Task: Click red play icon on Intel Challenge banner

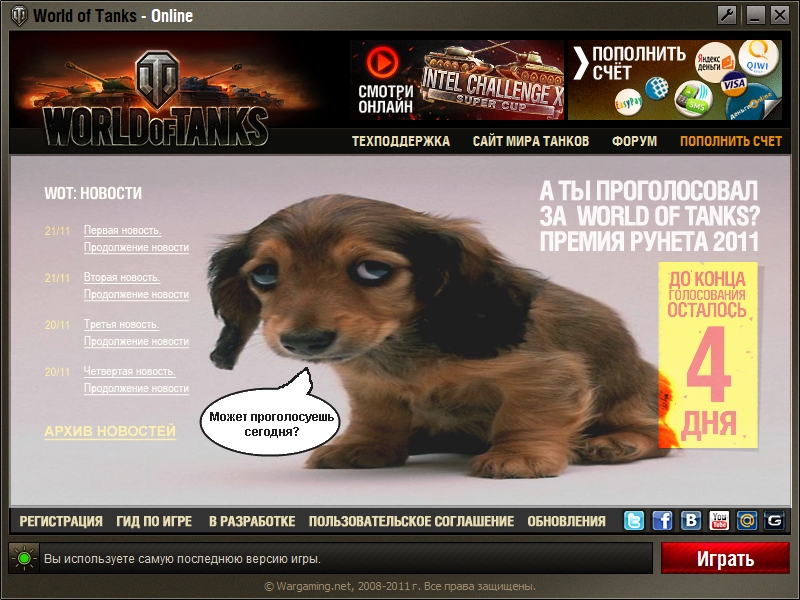Action: 382,62
